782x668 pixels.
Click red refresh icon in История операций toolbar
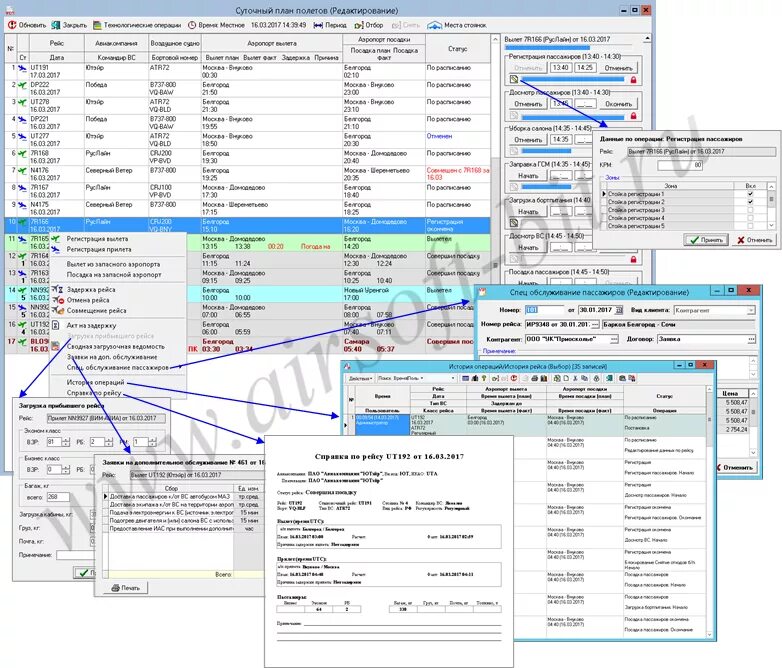(x=514, y=379)
